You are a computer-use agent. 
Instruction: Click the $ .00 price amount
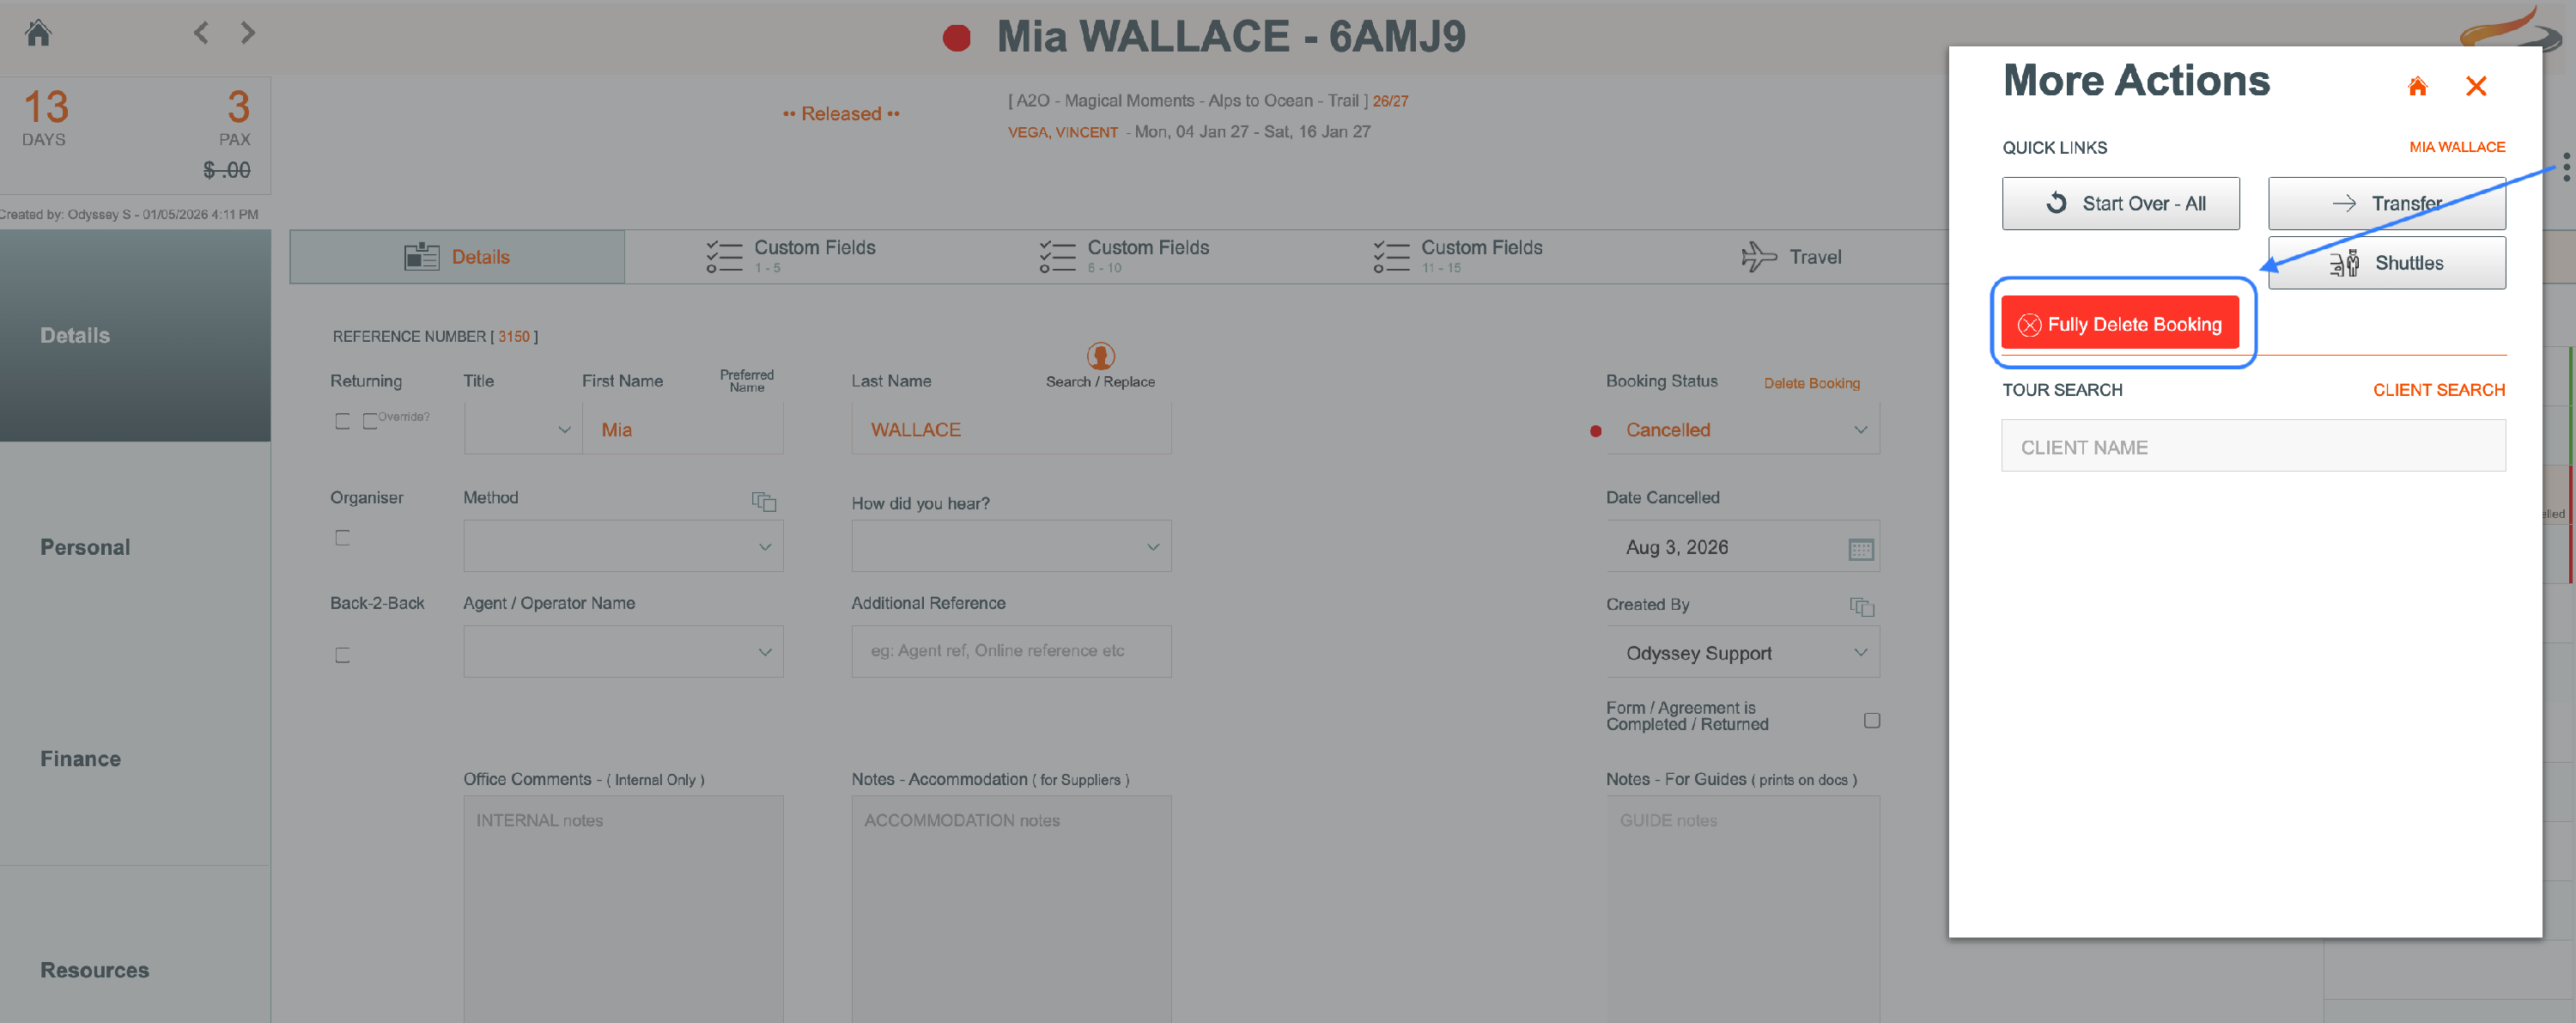(227, 170)
